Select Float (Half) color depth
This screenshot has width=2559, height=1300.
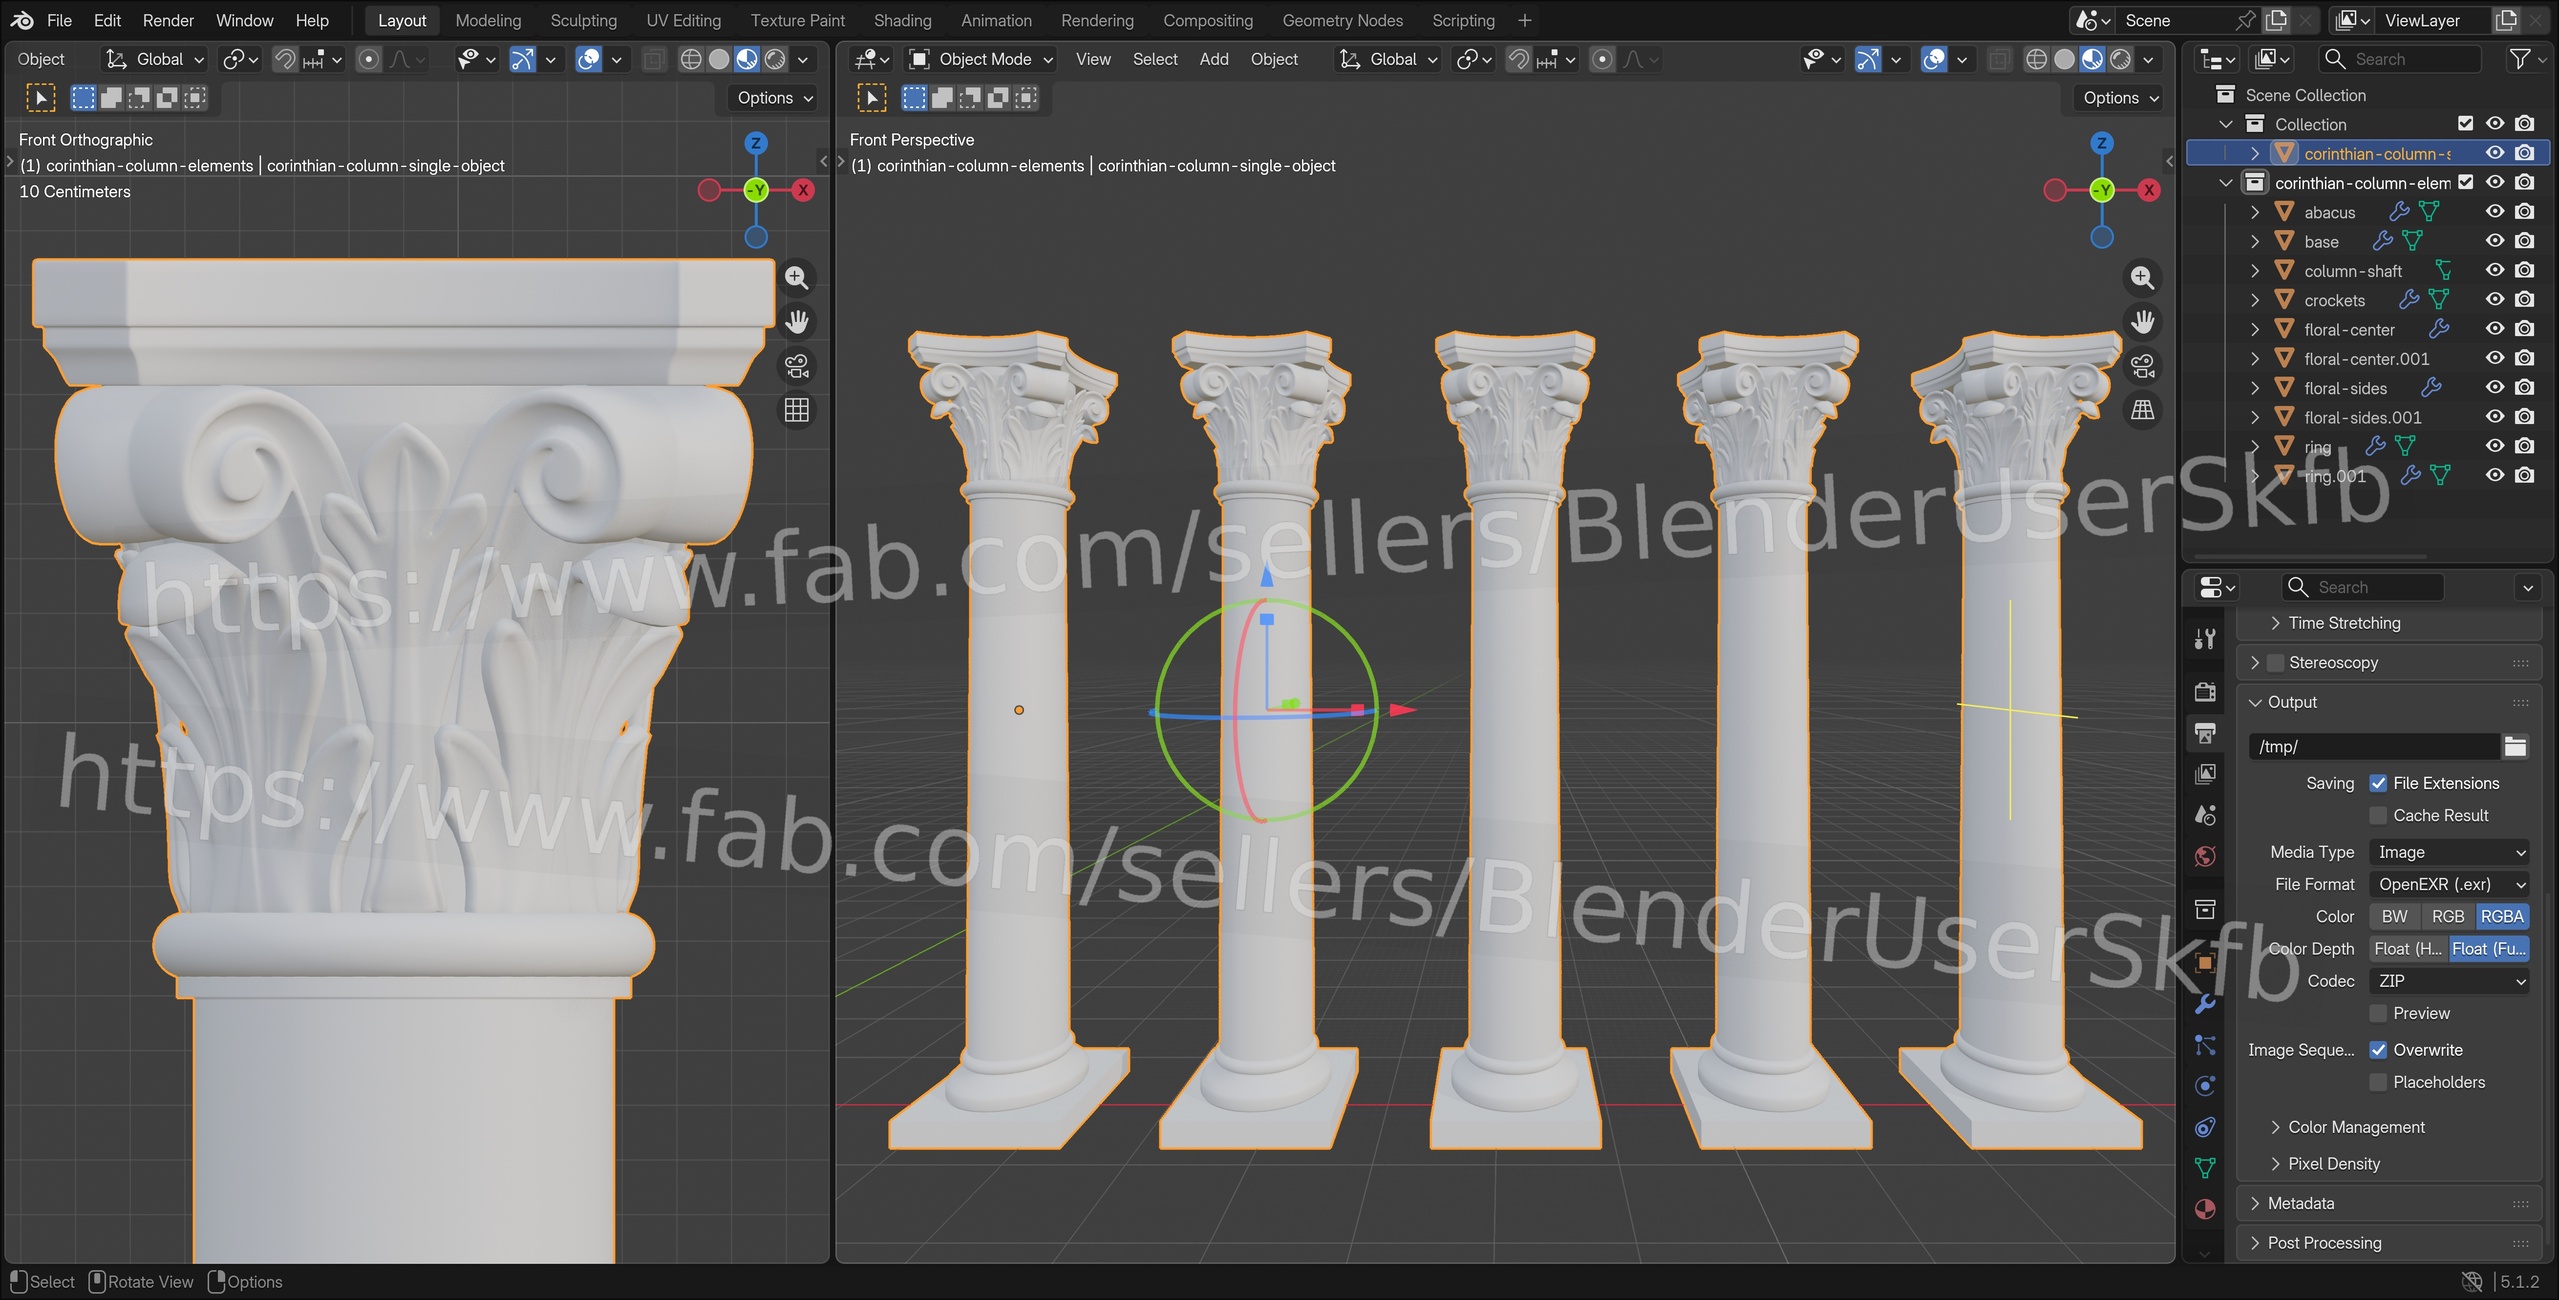(2408, 949)
